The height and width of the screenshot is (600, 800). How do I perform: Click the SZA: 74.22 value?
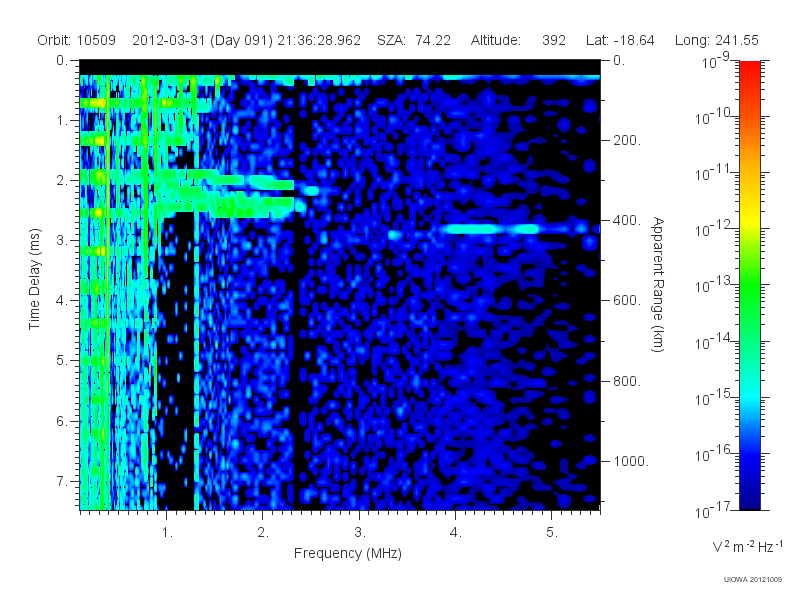(x=414, y=40)
